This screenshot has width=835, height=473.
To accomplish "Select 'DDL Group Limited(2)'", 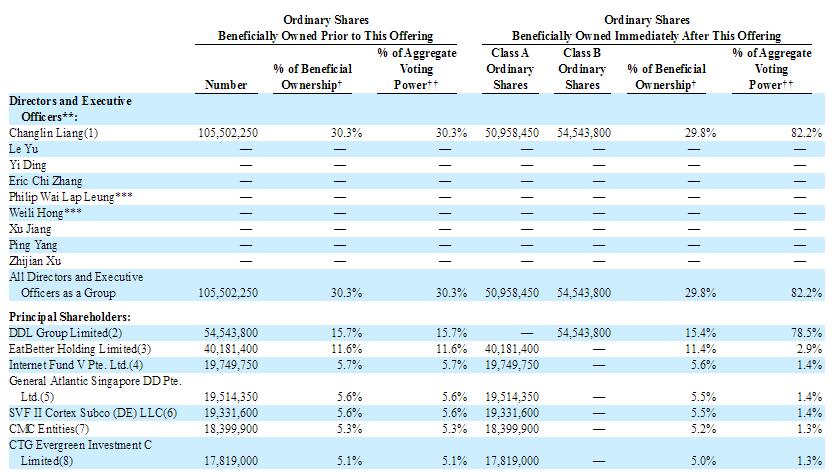I will click(x=66, y=333).
